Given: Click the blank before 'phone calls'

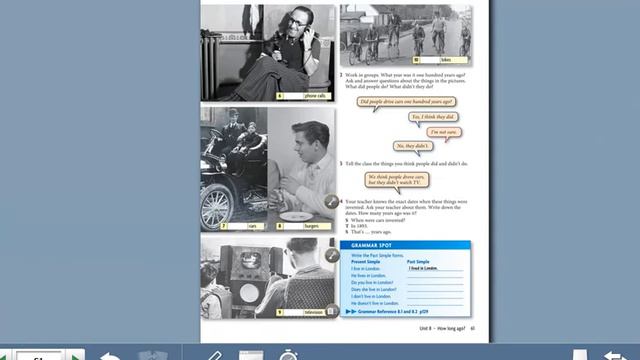Looking at the screenshot, I should (x=293, y=96).
